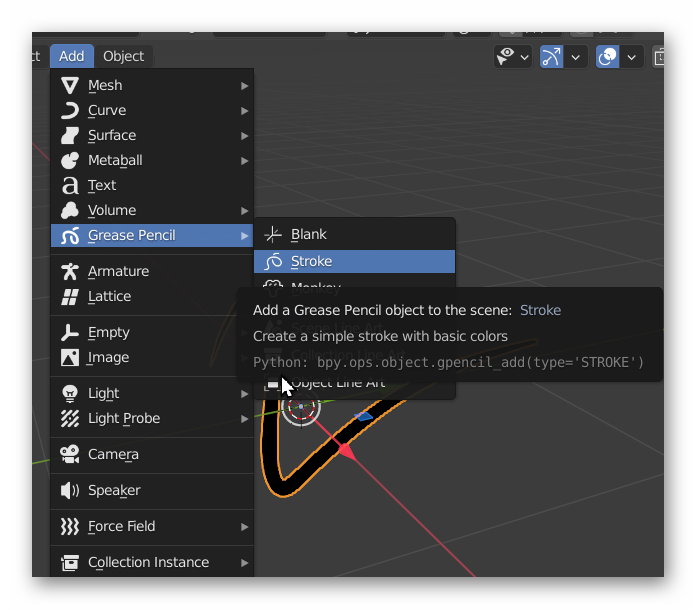Toggle the Show Gizmo button

pos(551,57)
